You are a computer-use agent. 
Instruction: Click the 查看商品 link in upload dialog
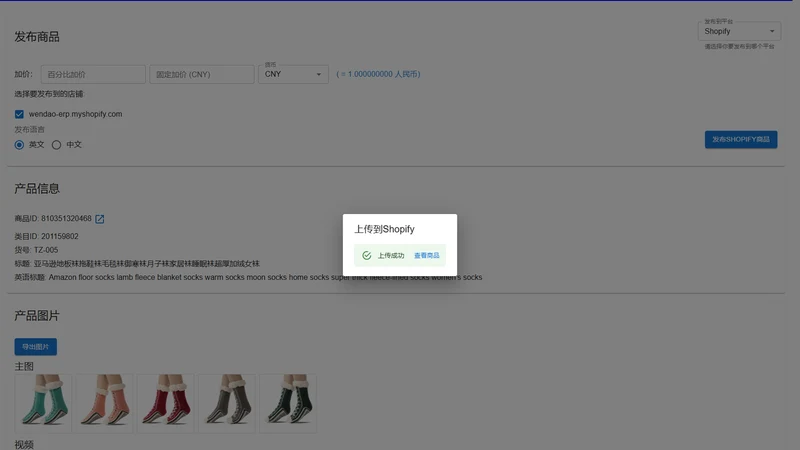(427, 256)
